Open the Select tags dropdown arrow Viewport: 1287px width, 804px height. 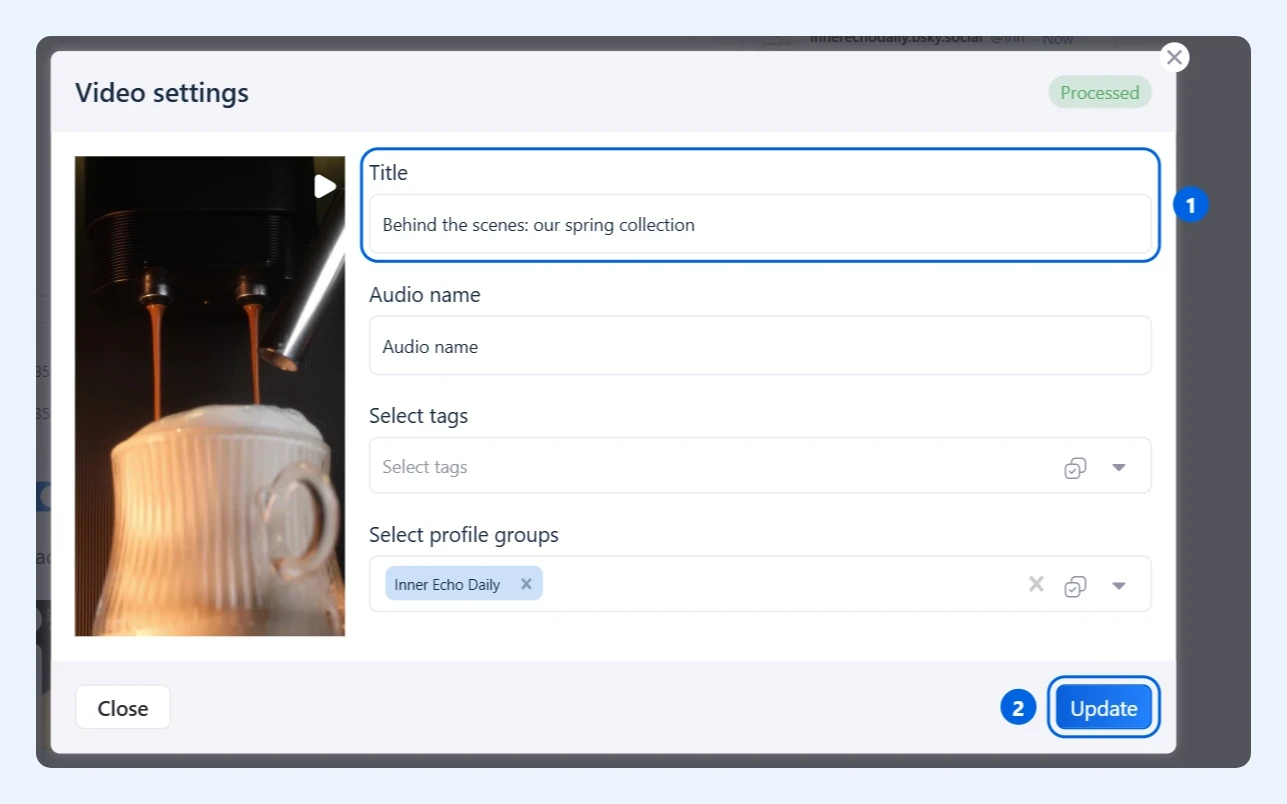1119,467
